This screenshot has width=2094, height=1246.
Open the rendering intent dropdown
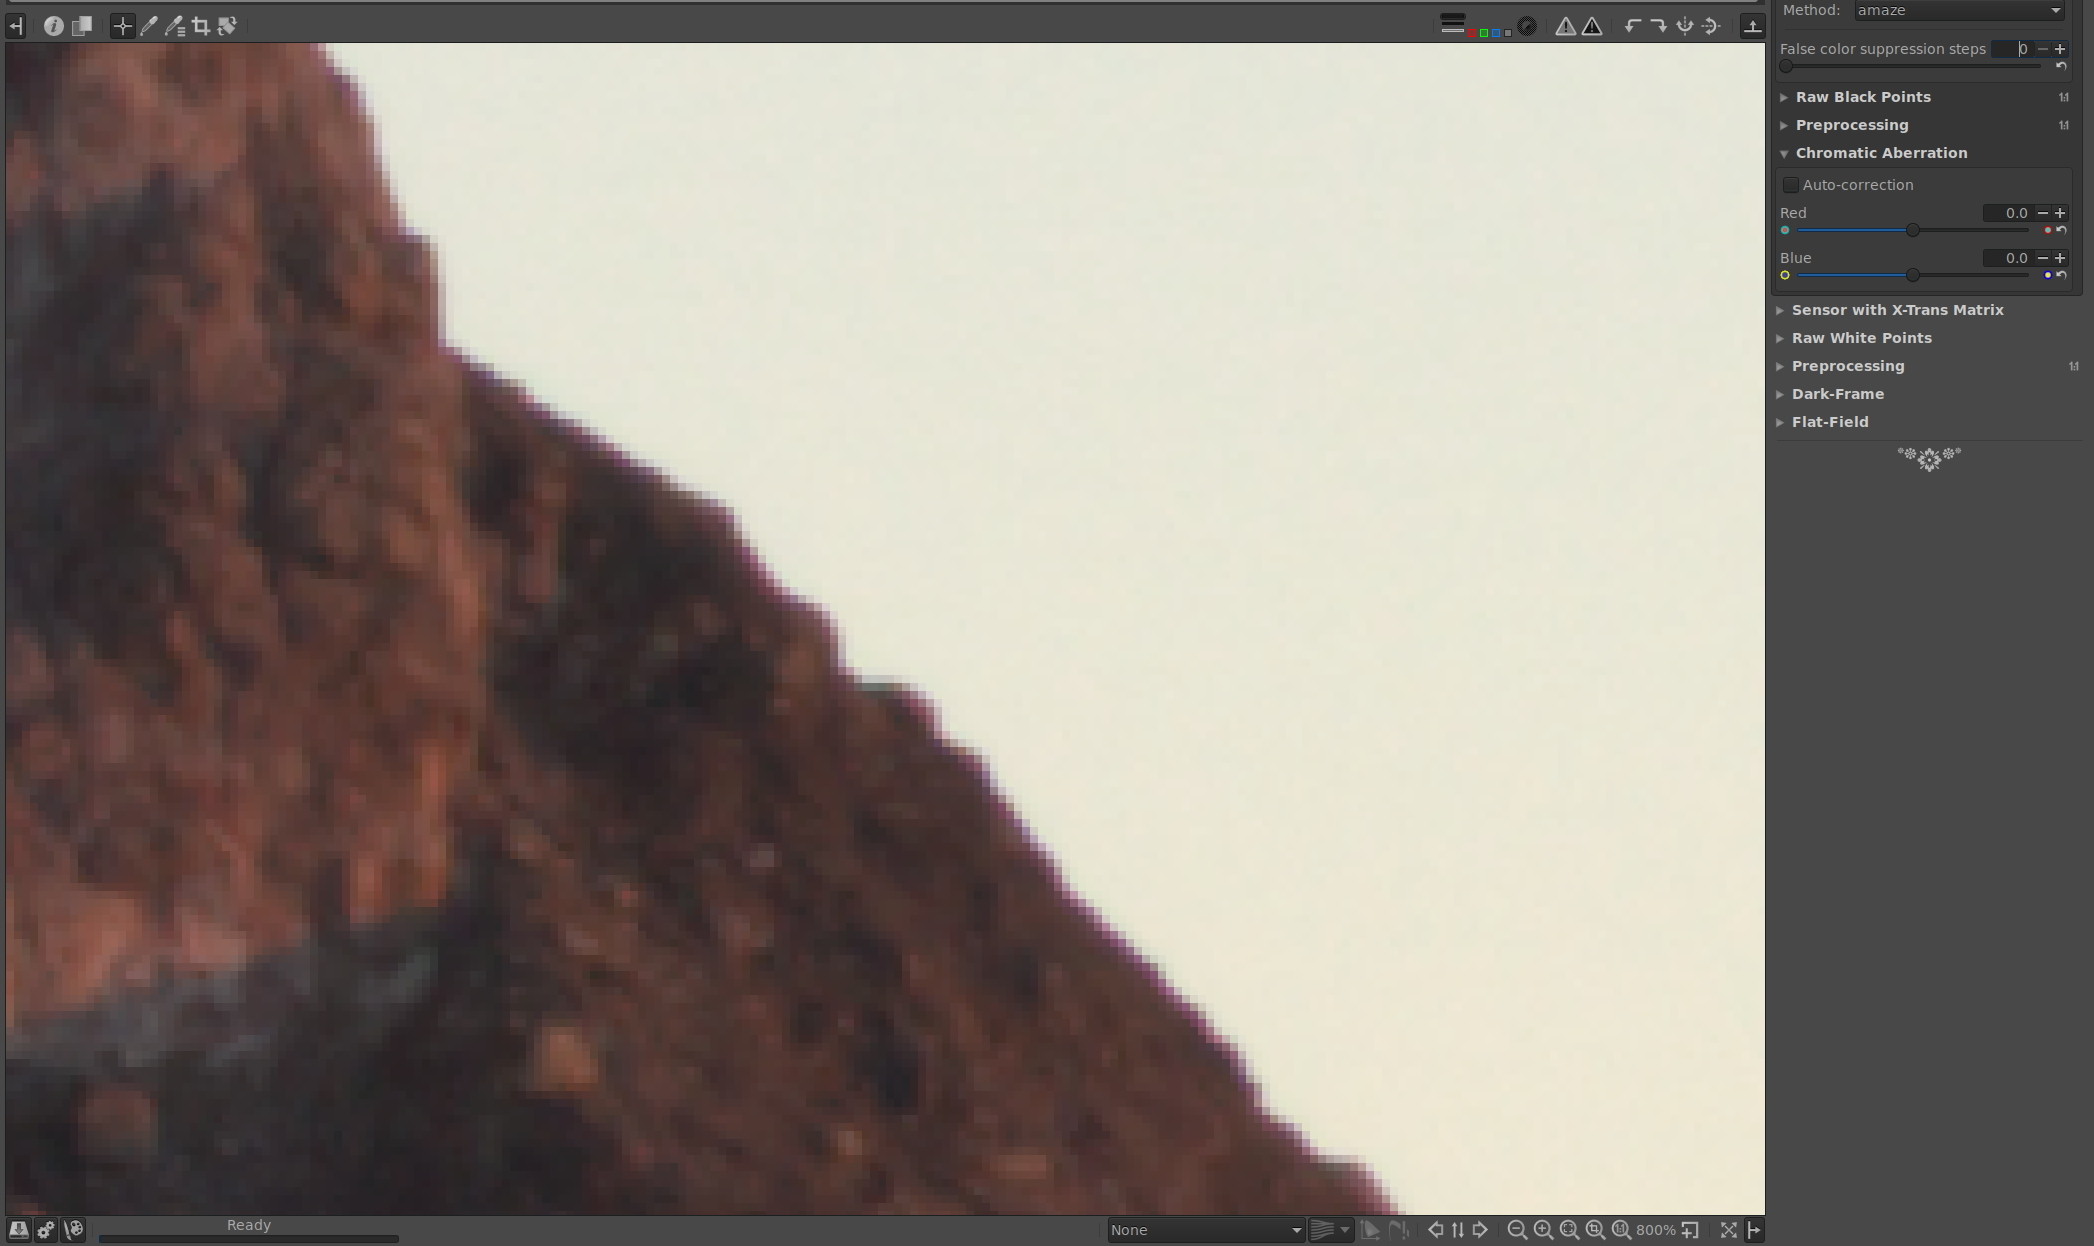point(1331,1230)
